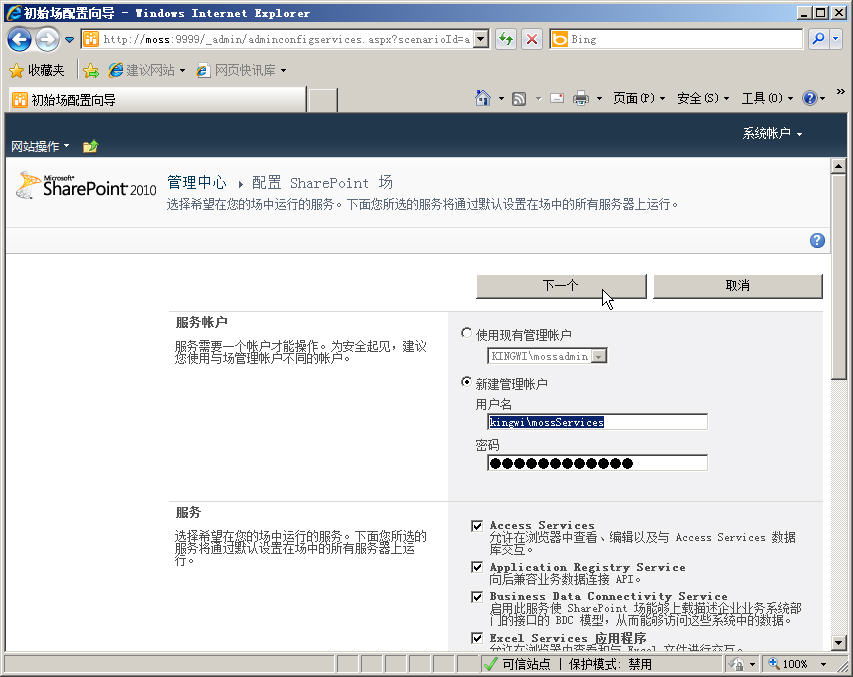
Task: Click the vertical scrollbar thumb
Action: pos(838,276)
